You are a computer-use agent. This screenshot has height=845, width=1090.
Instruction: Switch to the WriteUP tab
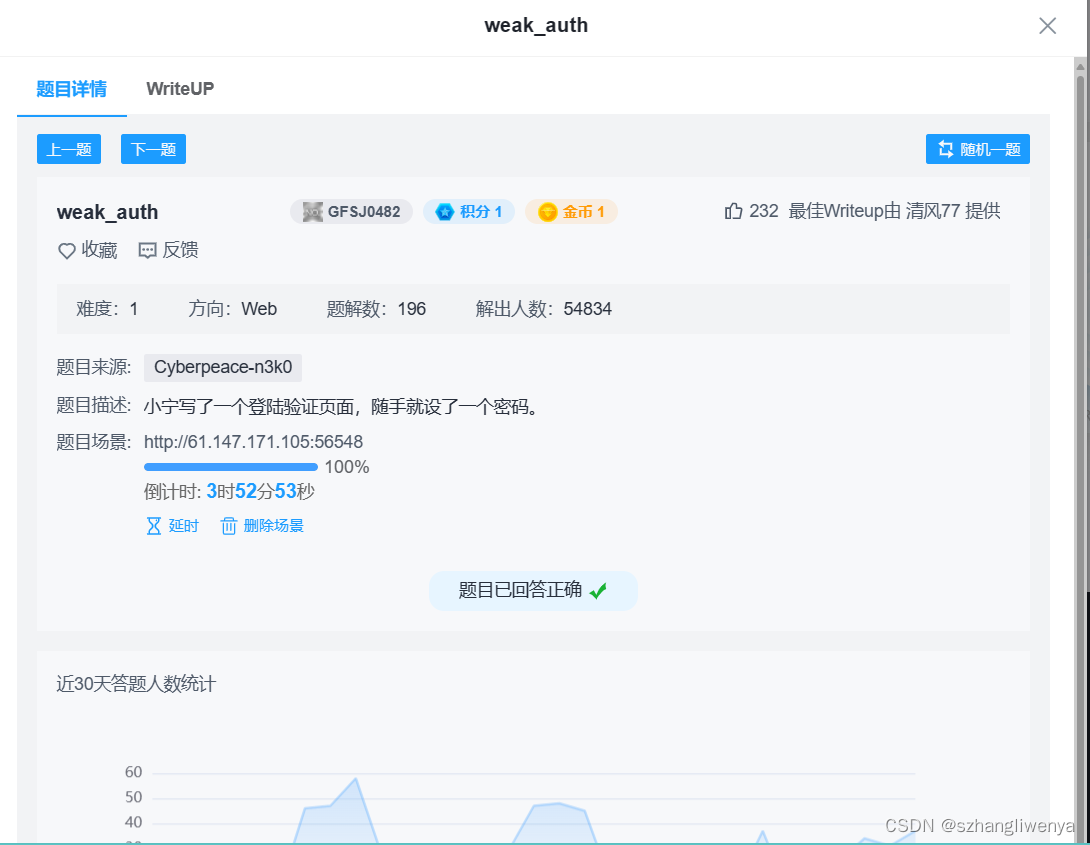179,88
